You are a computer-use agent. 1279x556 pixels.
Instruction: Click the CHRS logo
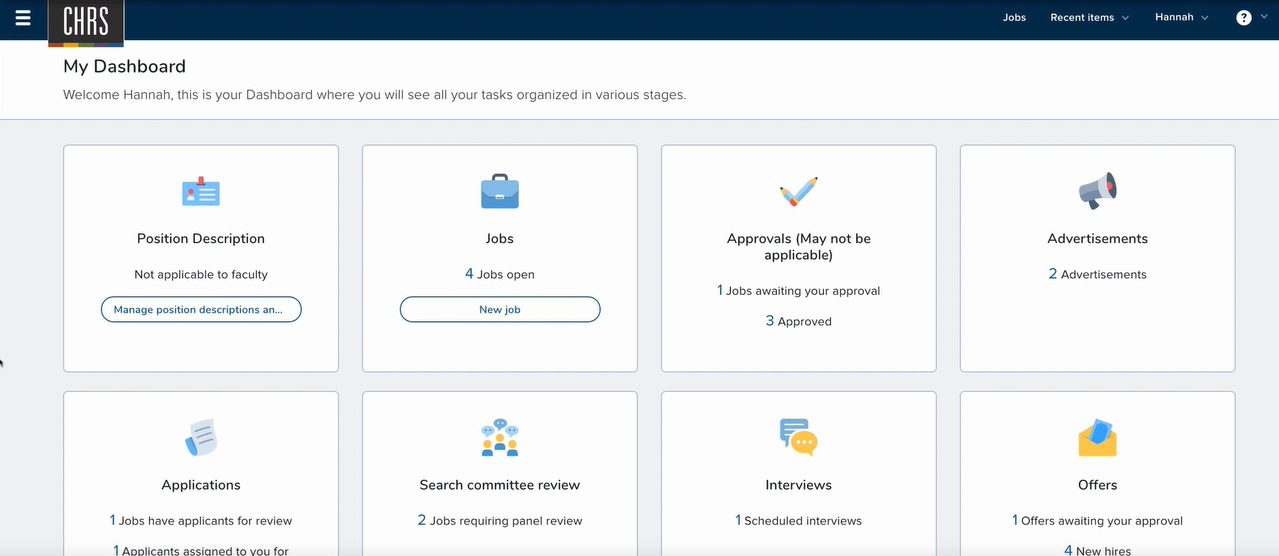click(x=86, y=23)
